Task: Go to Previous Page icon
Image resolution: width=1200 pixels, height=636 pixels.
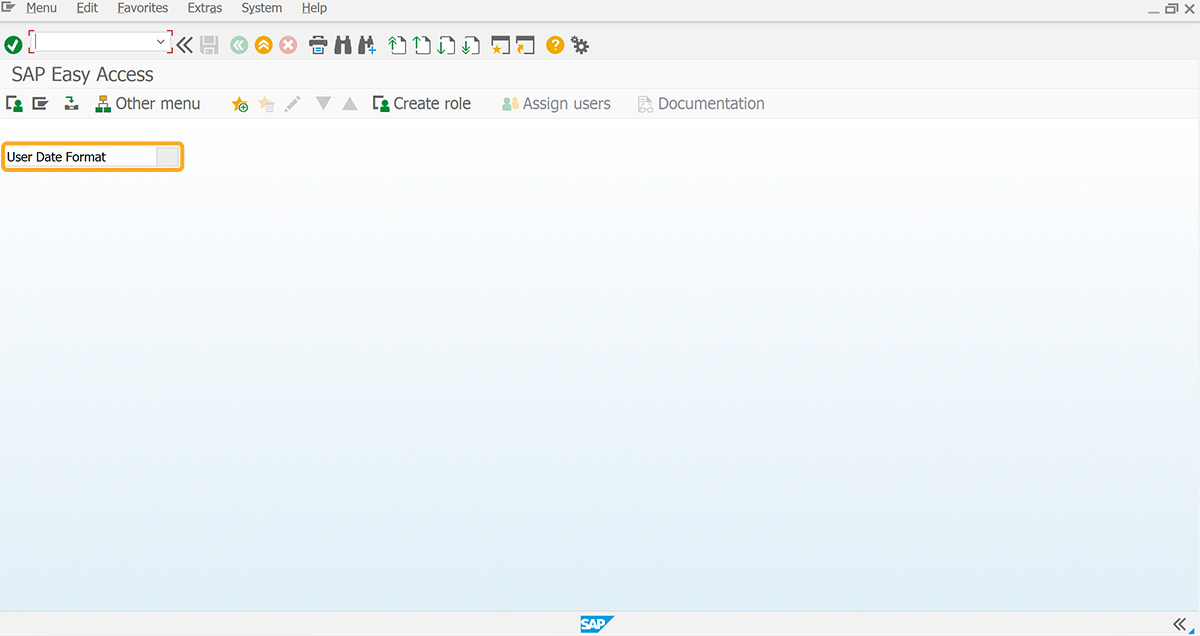Action: click(x=422, y=45)
